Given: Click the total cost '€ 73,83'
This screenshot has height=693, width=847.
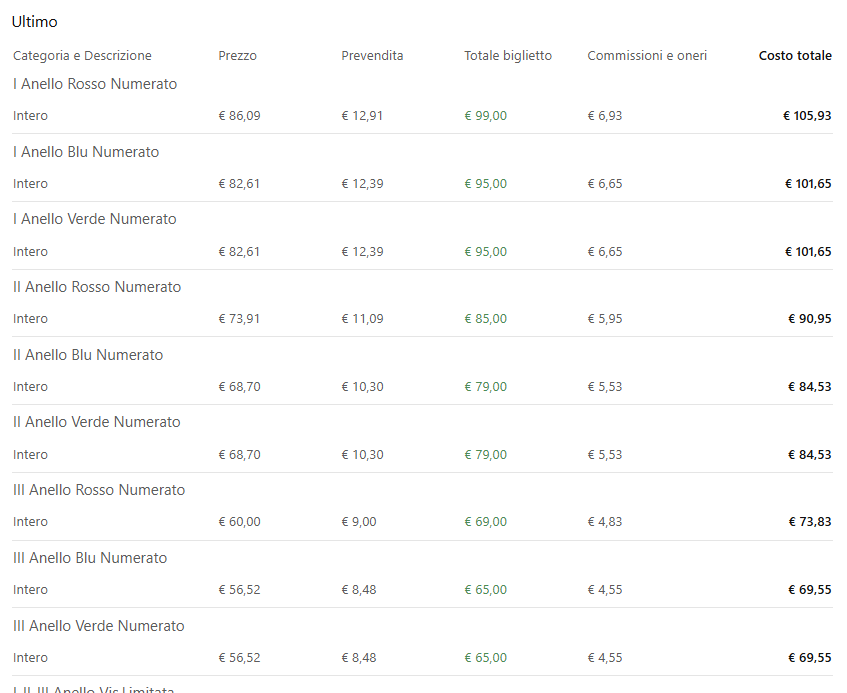Looking at the screenshot, I should pos(810,522).
